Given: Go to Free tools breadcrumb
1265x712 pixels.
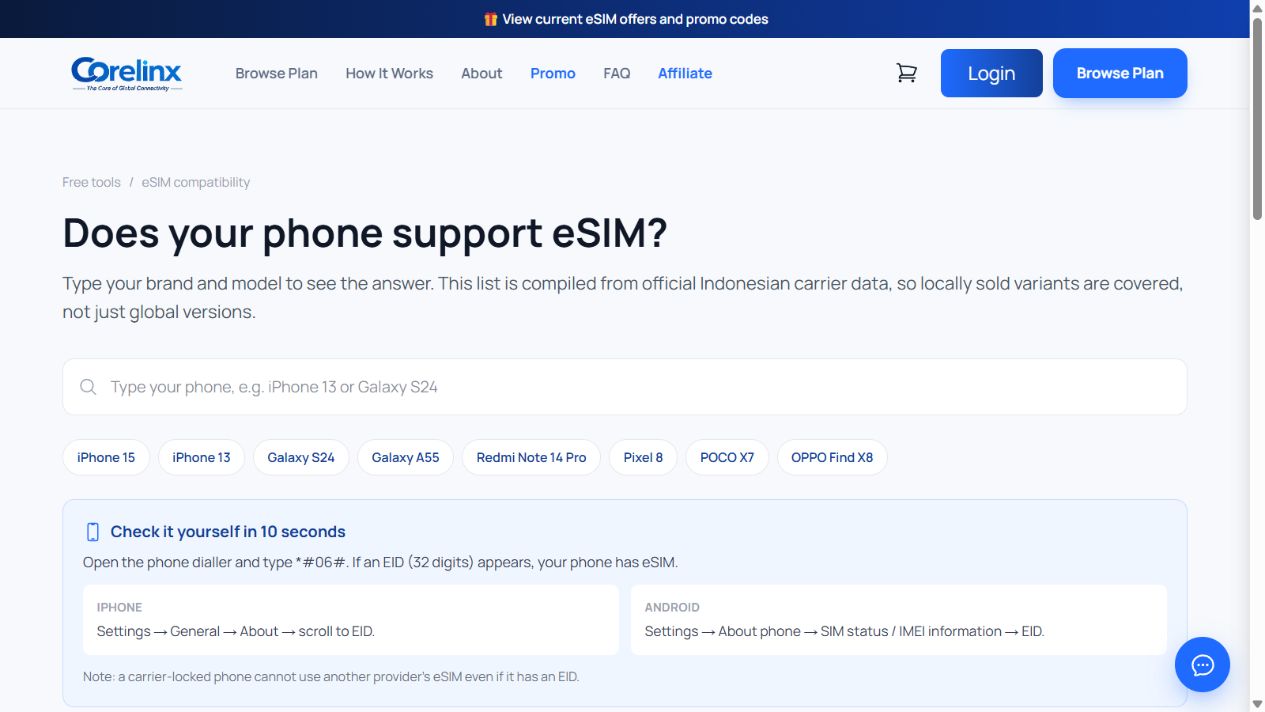Looking at the screenshot, I should [91, 182].
